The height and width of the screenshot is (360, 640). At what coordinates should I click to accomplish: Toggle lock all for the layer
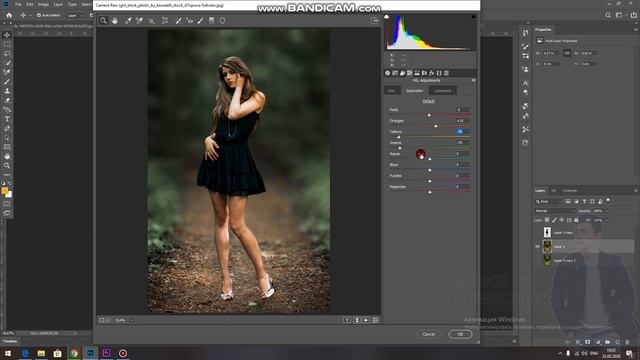point(576,220)
